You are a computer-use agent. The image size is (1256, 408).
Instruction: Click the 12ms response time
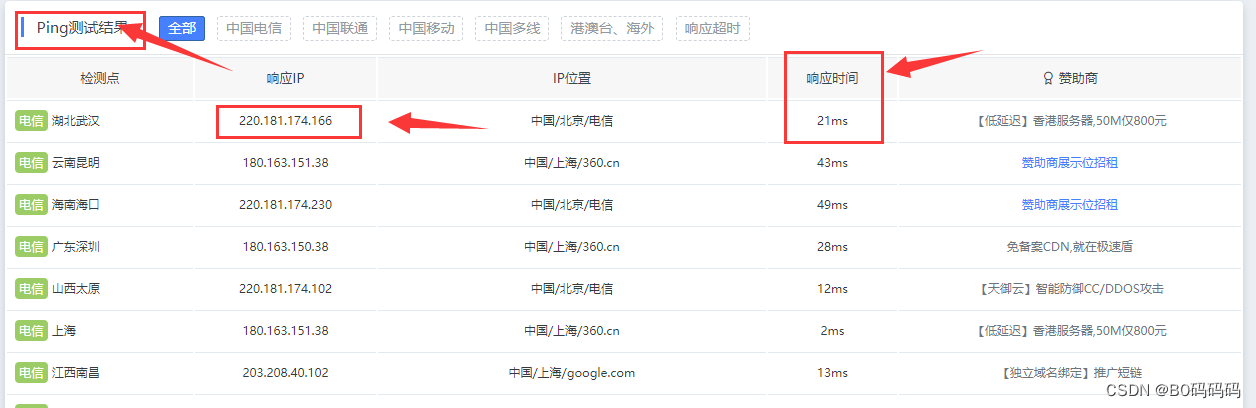pos(832,289)
